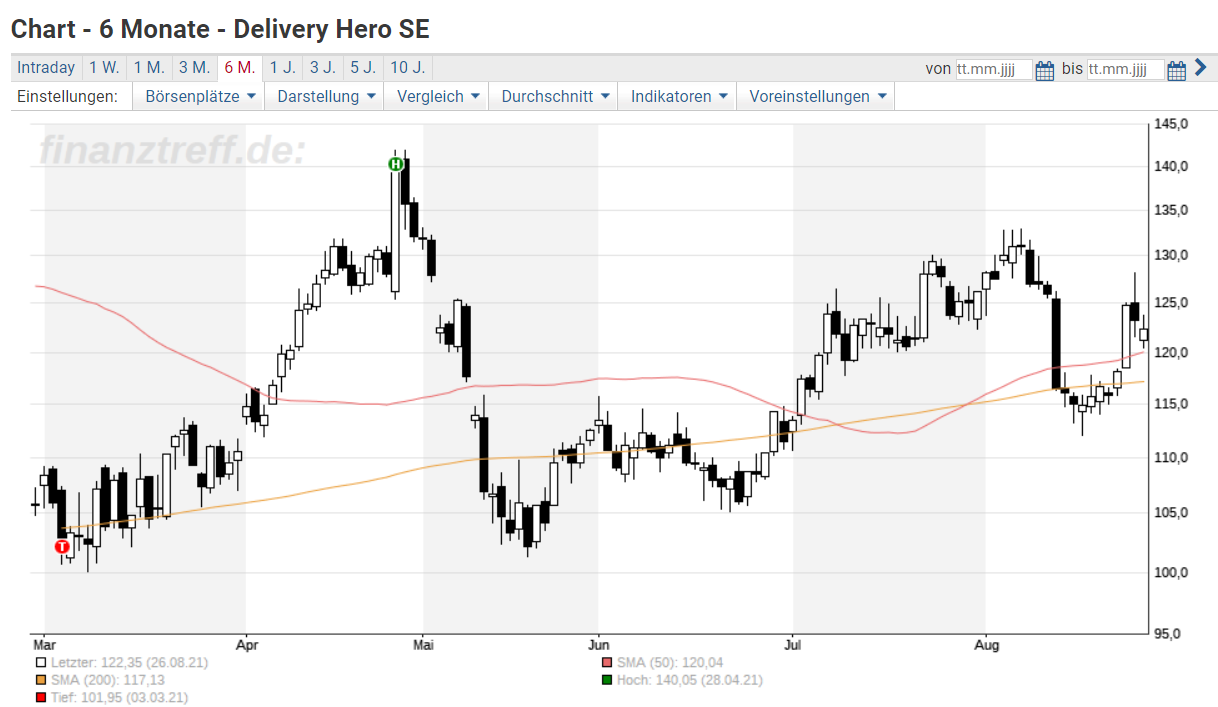The height and width of the screenshot is (707, 1218).
Task: Focus the 'bis' end date input field
Action: pos(1126,70)
